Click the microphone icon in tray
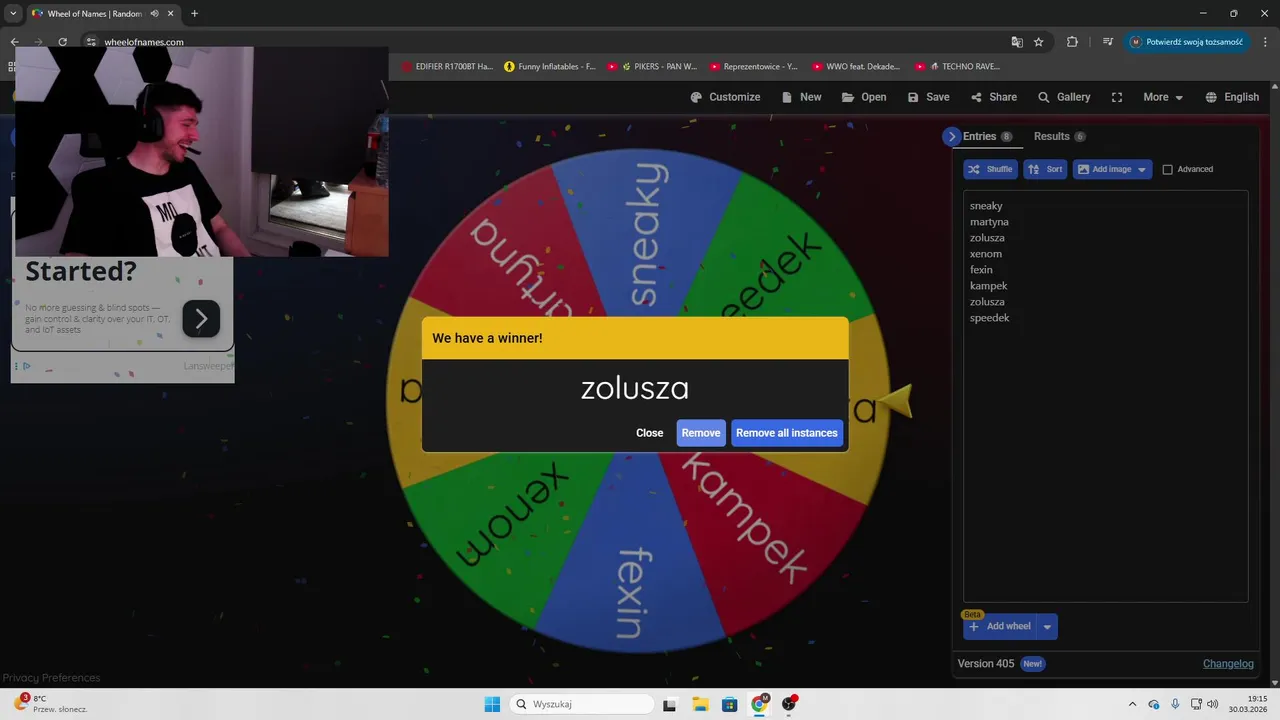The image size is (1280, 720). pyautogui.click(x=1175, y=704)
